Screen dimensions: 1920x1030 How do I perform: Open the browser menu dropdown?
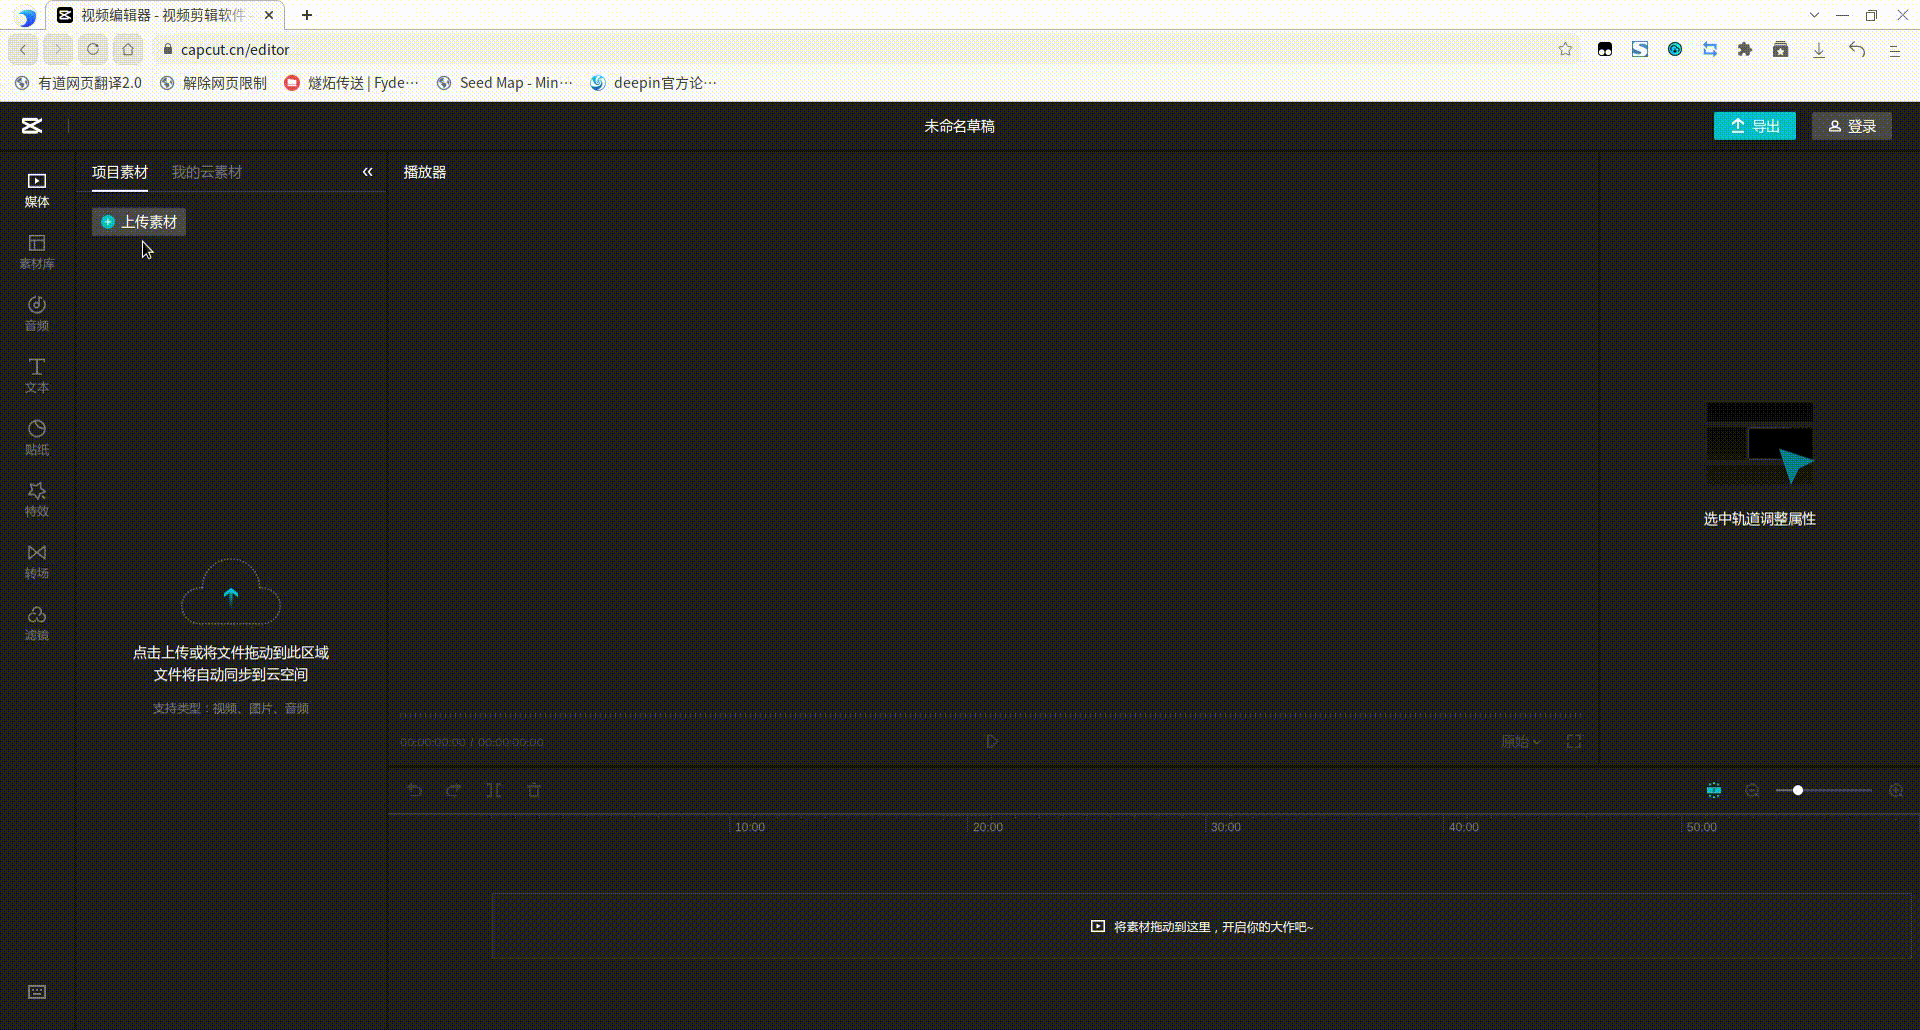point(1893,49)
